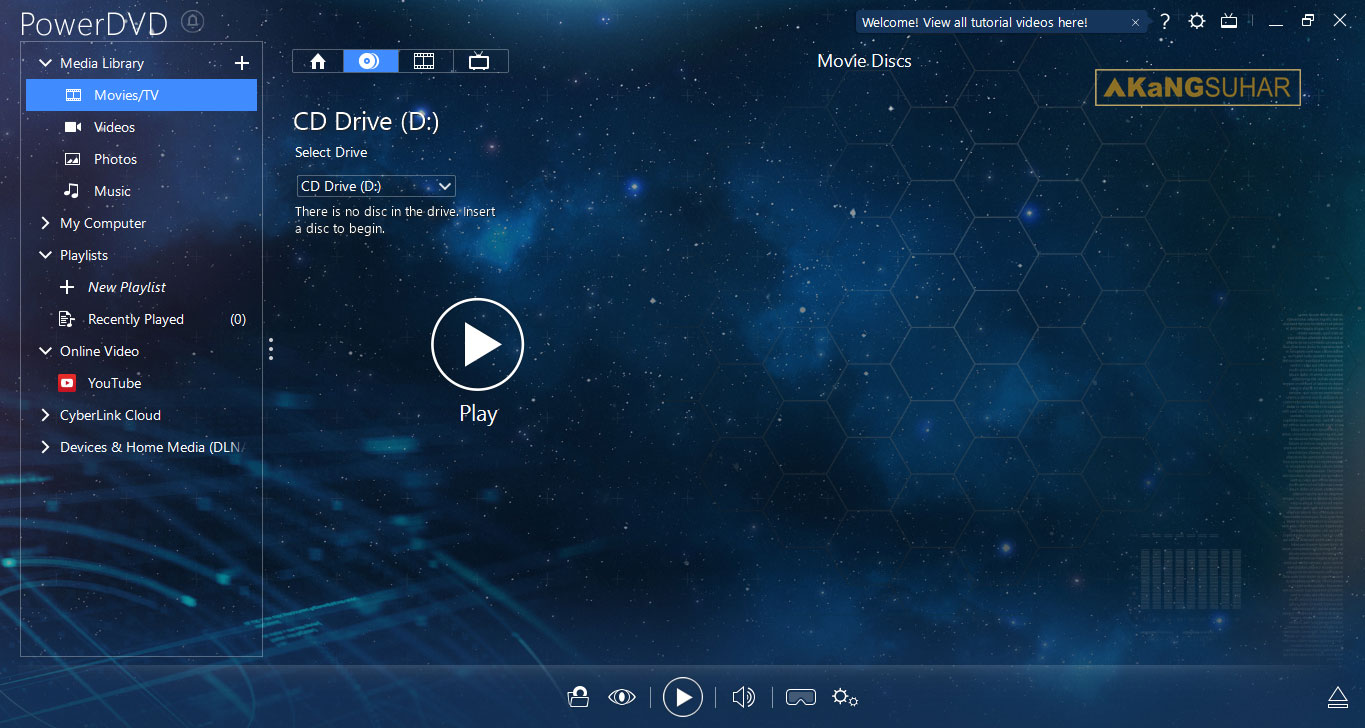Click the New Playlist plus icon
This screenshot has height=728, width=1365.
(67, 287)
